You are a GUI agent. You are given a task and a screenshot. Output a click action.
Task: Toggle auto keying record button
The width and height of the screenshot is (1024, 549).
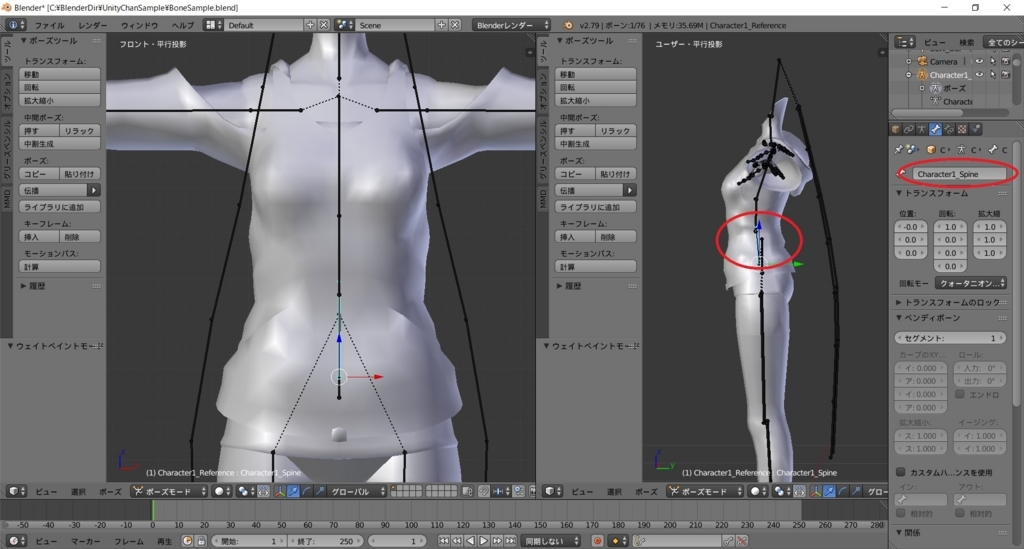(597, 541)
